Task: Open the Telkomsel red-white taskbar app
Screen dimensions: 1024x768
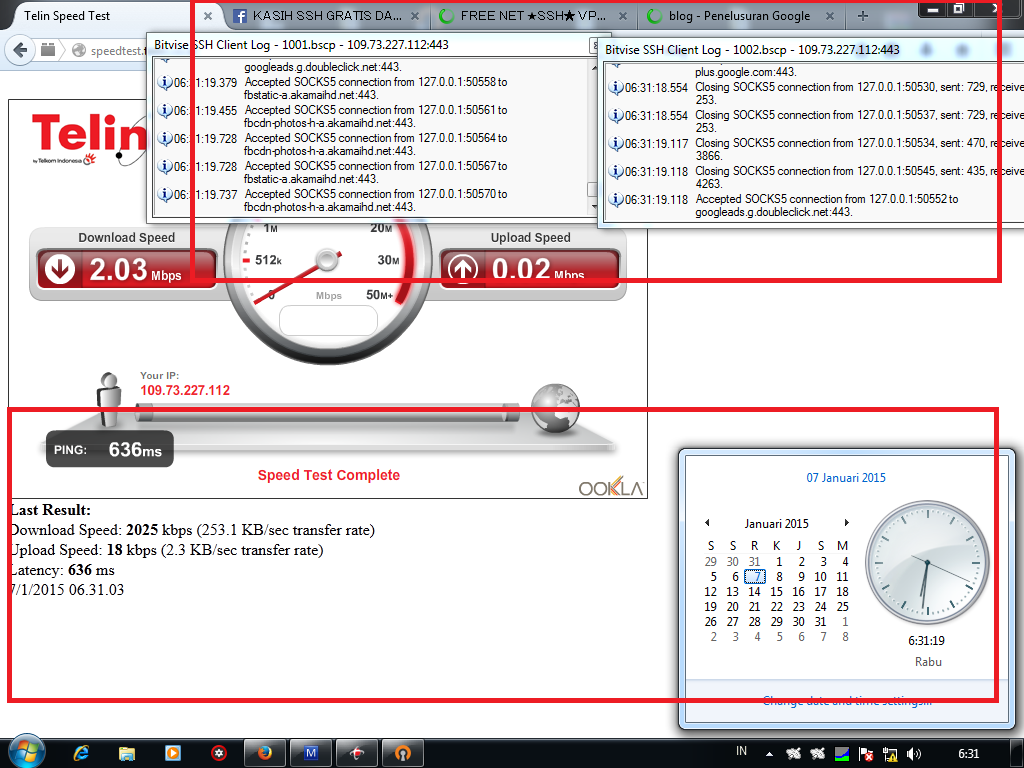Action: [357, 754]
